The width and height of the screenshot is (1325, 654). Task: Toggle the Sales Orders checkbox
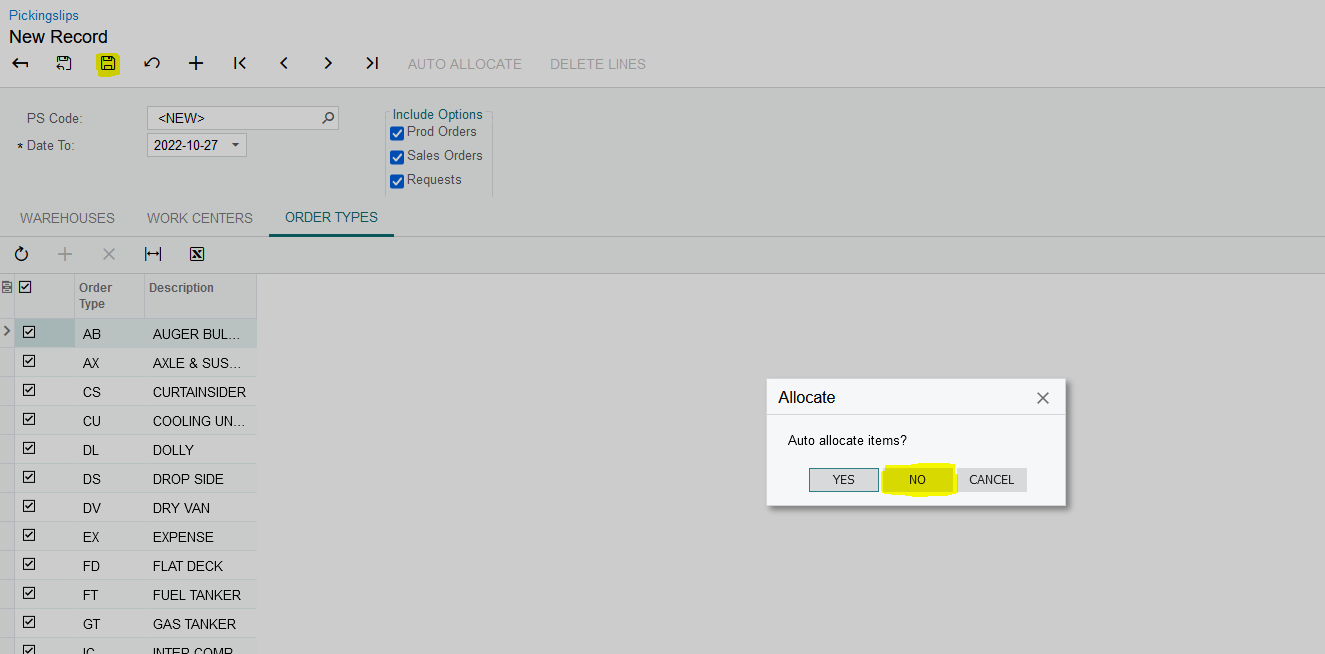pos(397,157)
